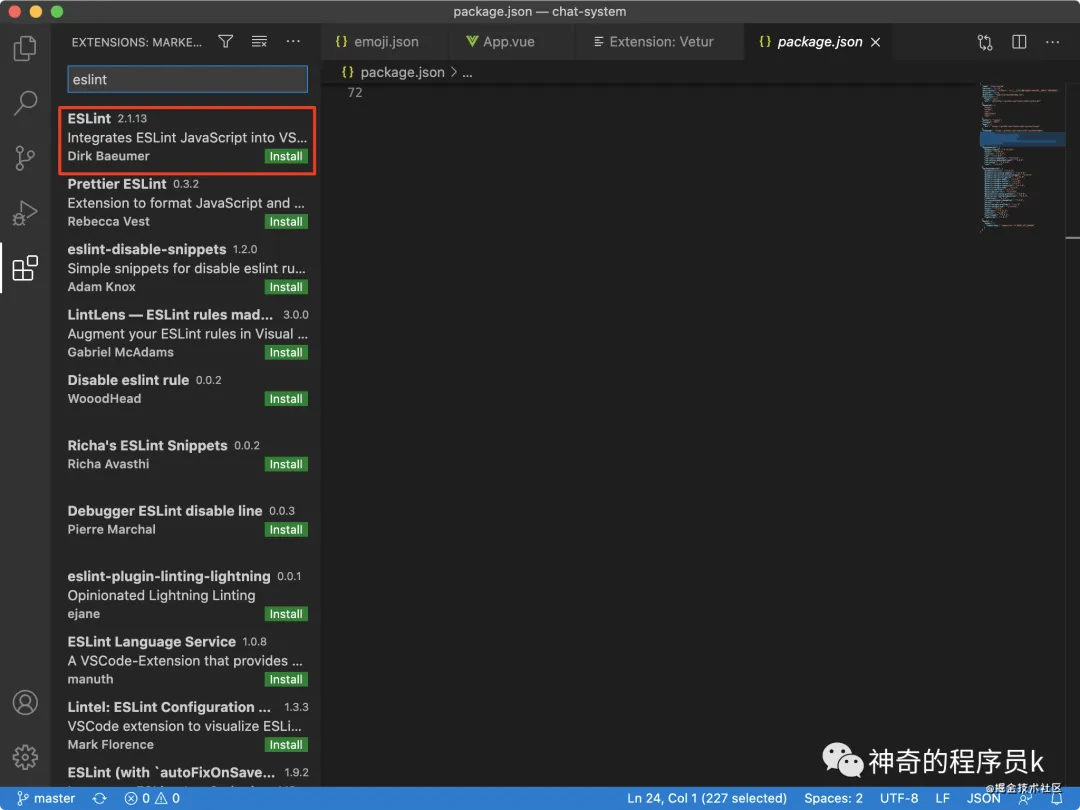Change file encoding UTF-8

(x=899, y=798)
